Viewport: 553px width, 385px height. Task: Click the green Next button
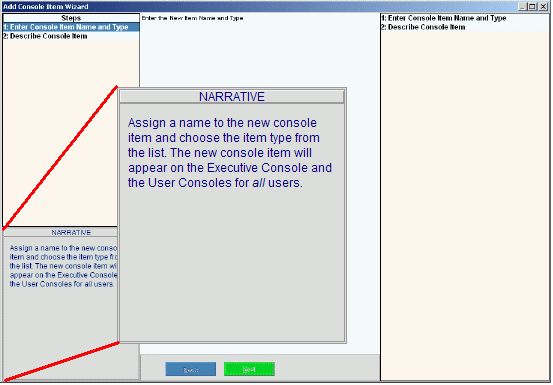point(249,369)
